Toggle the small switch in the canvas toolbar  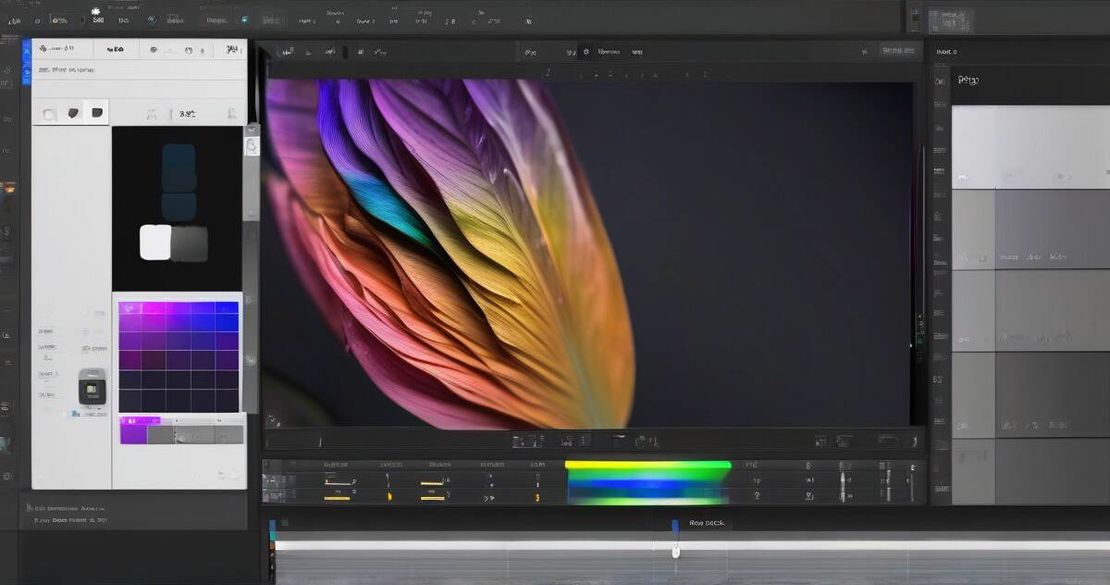click(x=573, y=51)
